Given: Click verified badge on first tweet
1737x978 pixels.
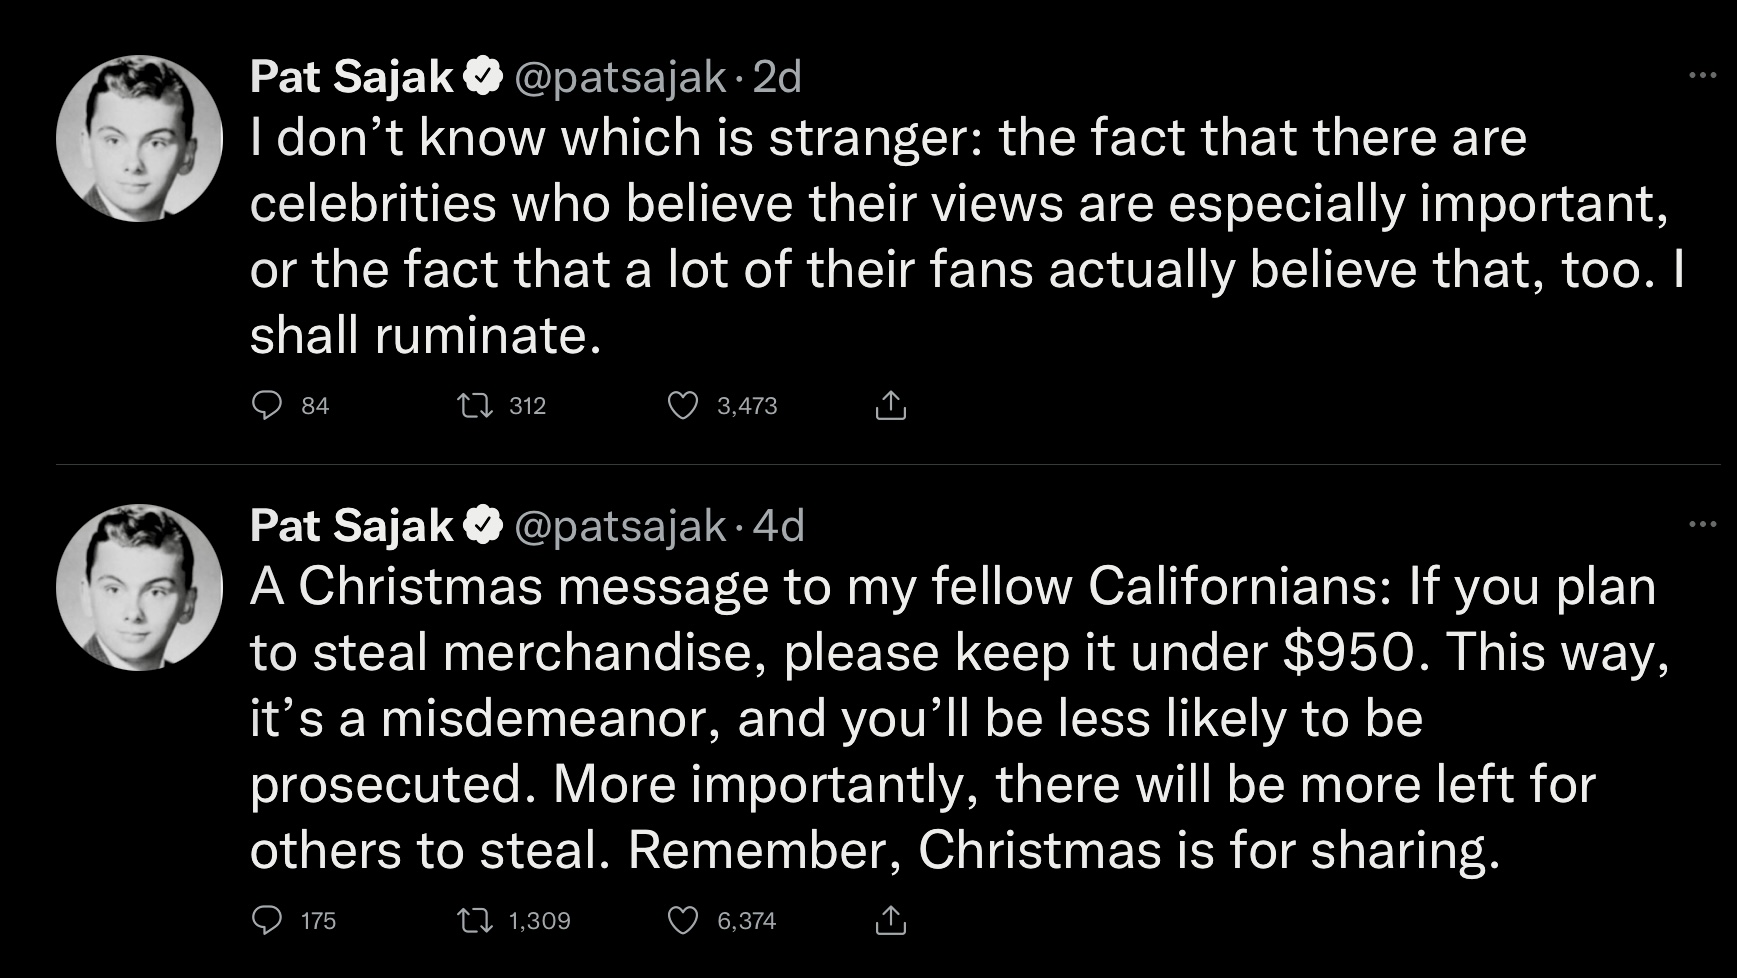Looking at the screenshot, I should click(483, 77).
